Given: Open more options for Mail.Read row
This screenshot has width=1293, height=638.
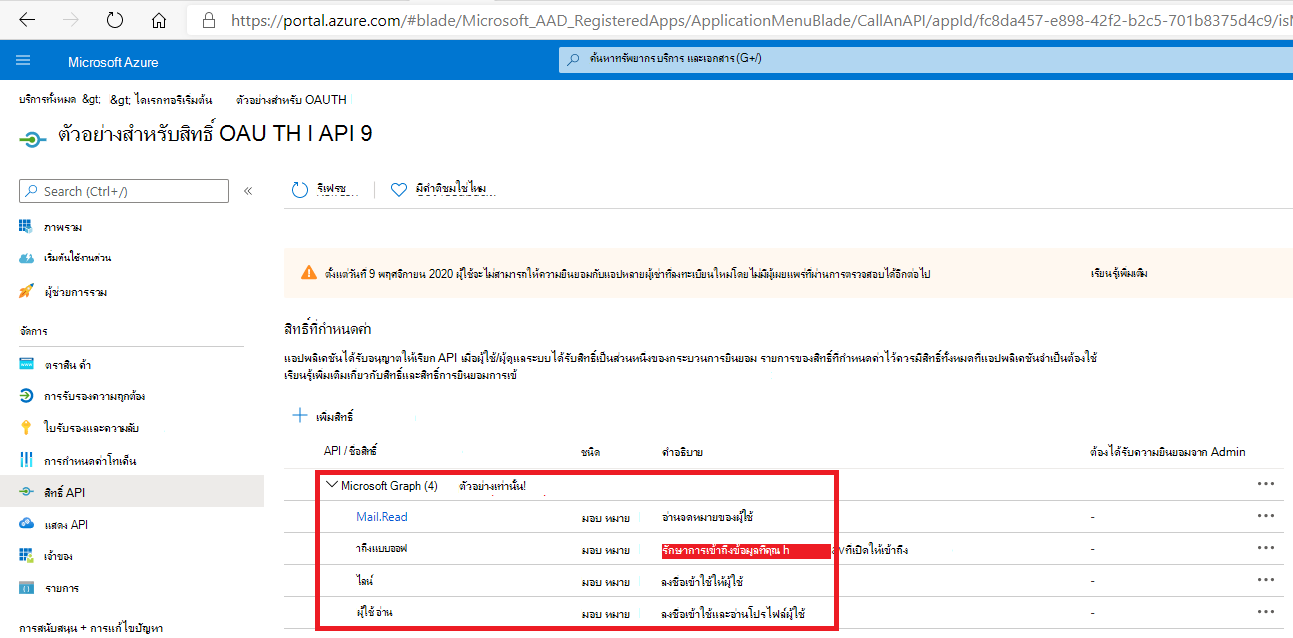Looking at the screenshot, I should point(1266,516).
